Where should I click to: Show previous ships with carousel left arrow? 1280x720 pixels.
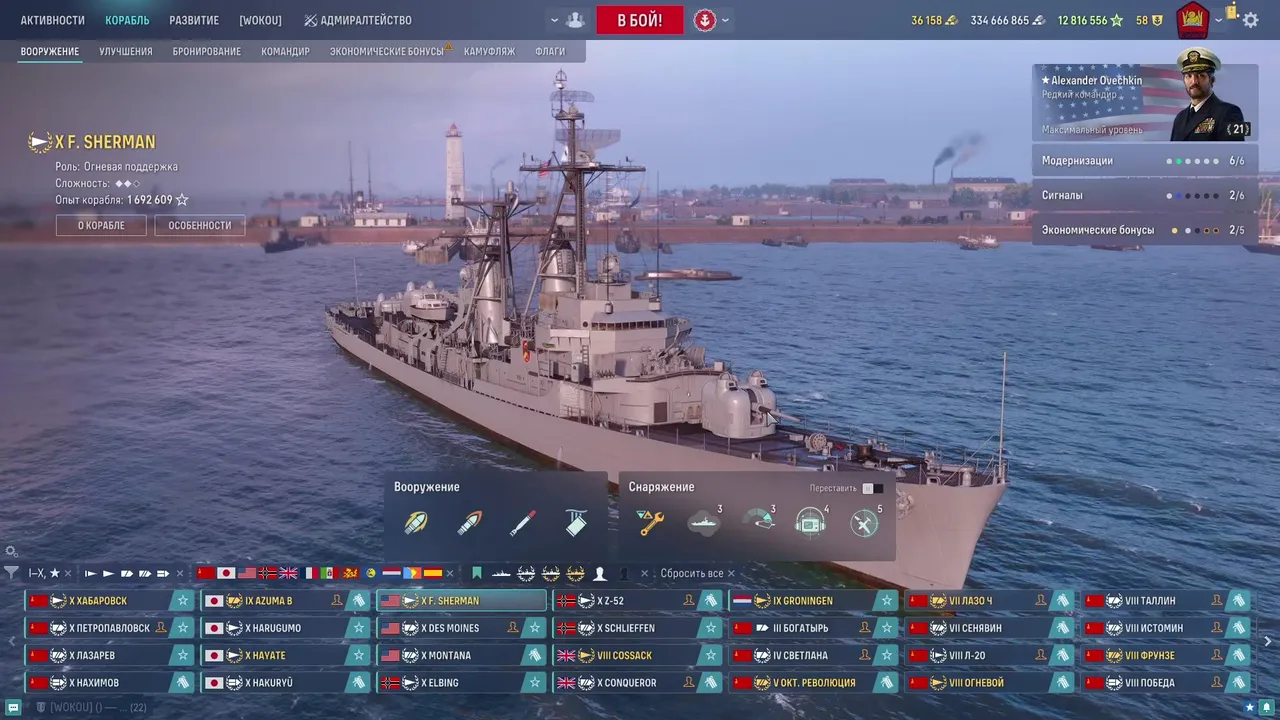(11, 642)
